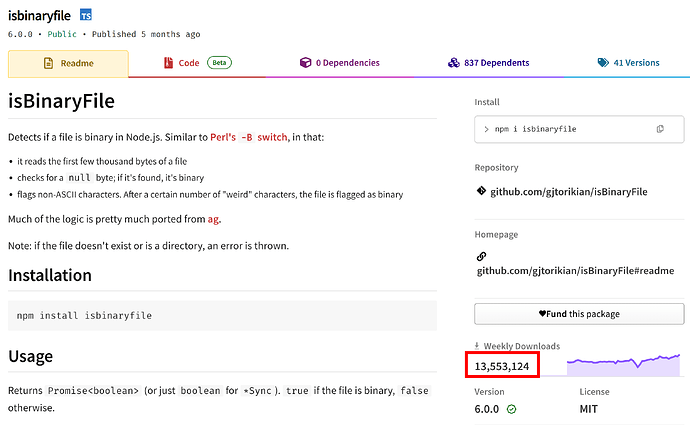
Task: Click the Fund this package button
Action: 579,314
